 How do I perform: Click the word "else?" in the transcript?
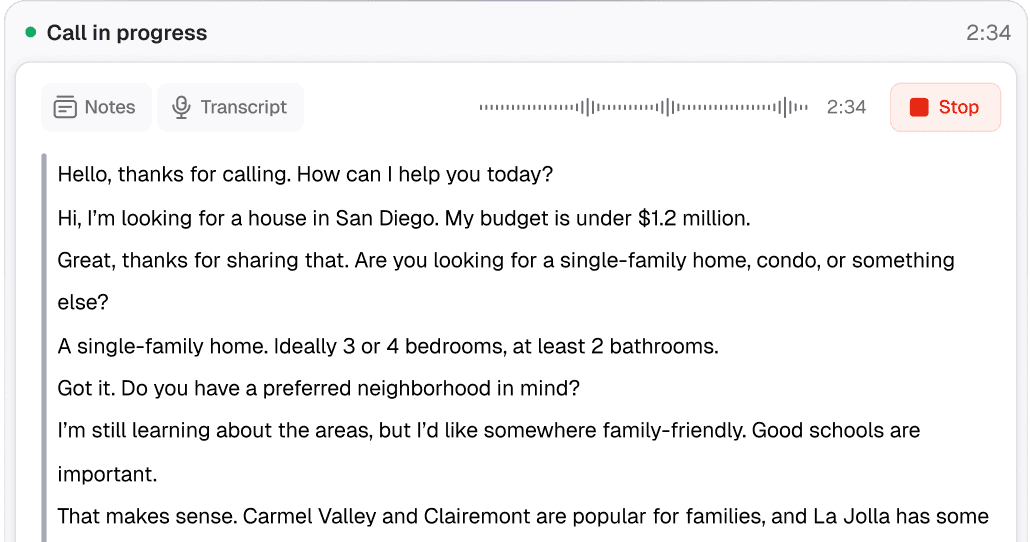click(x=80, y=302)
